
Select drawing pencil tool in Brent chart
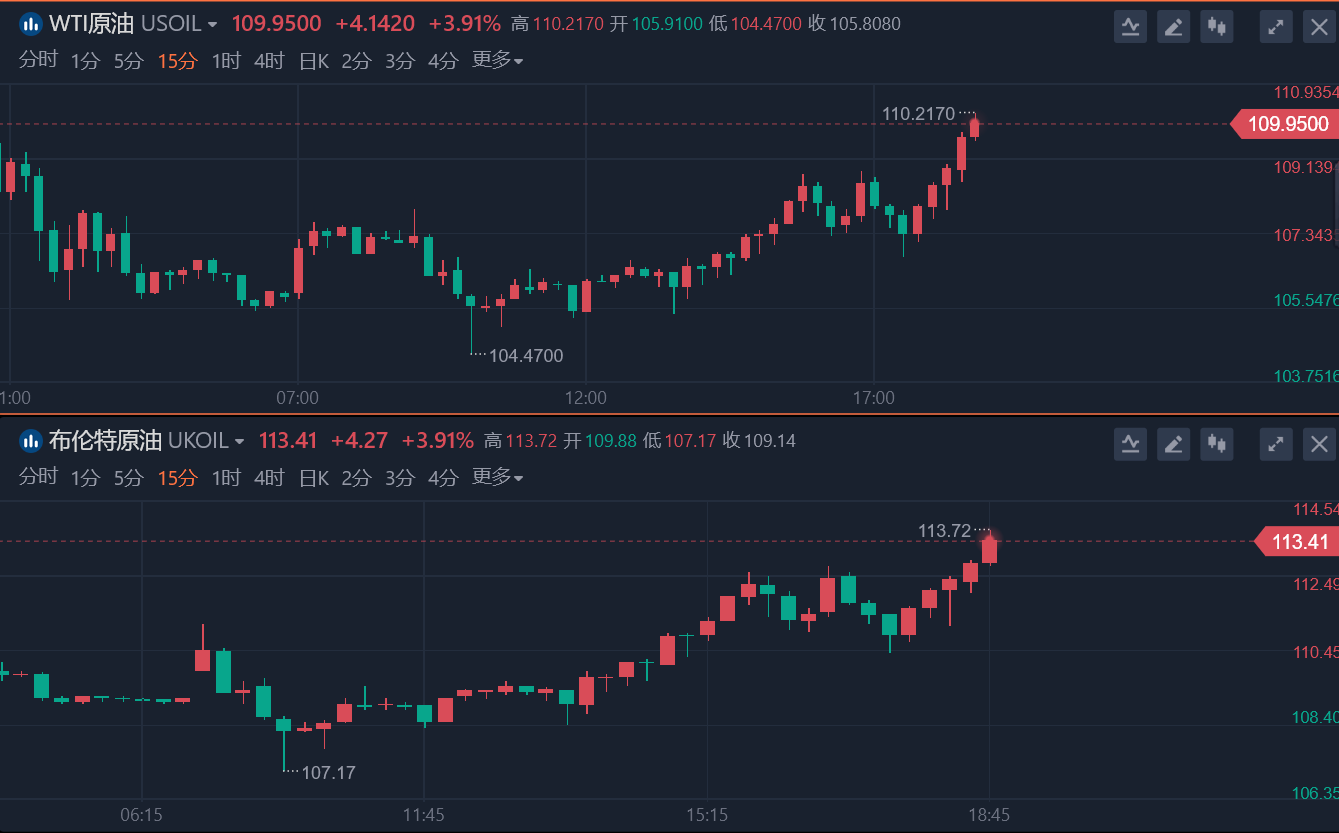click(x=1174, y=443)
